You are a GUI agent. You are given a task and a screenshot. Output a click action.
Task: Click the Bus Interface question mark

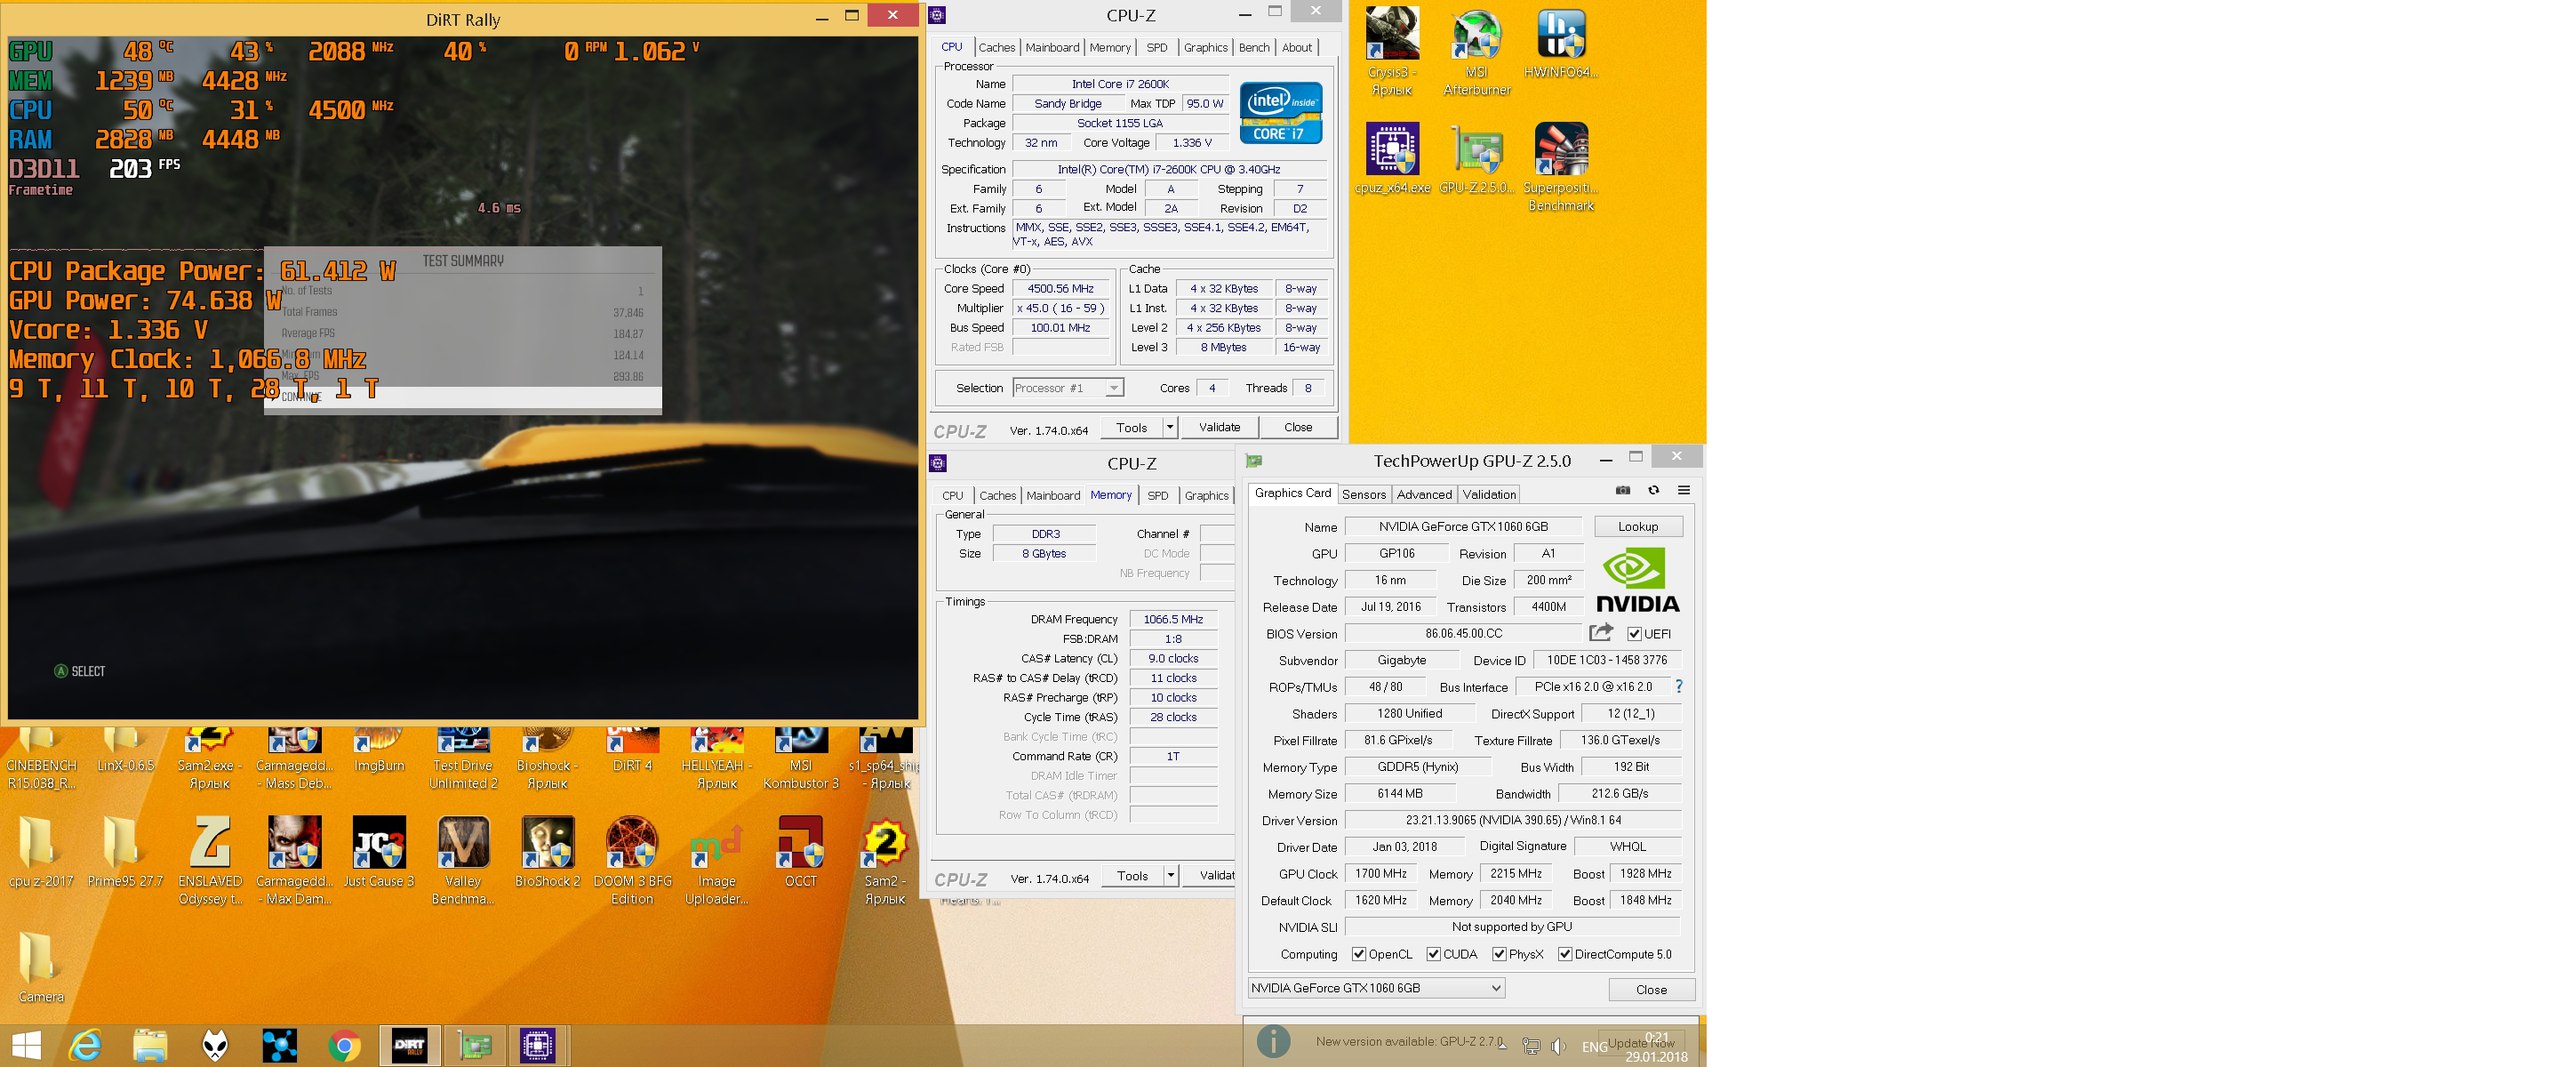click(1679, 687)
